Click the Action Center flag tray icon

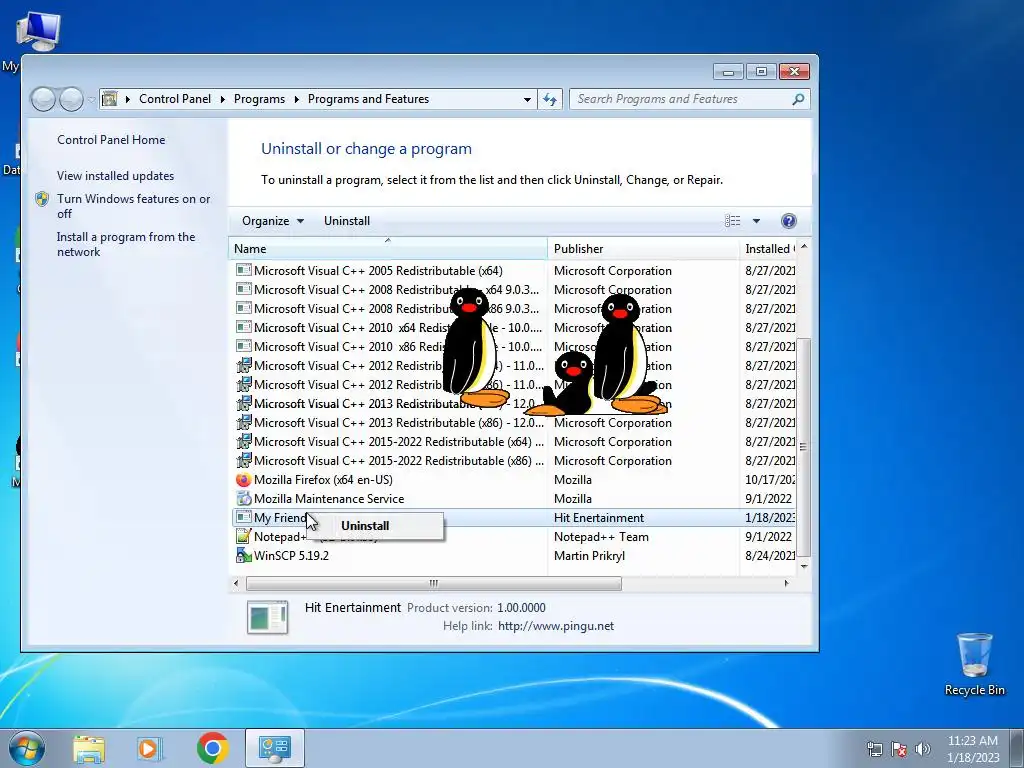coord(899,749)
